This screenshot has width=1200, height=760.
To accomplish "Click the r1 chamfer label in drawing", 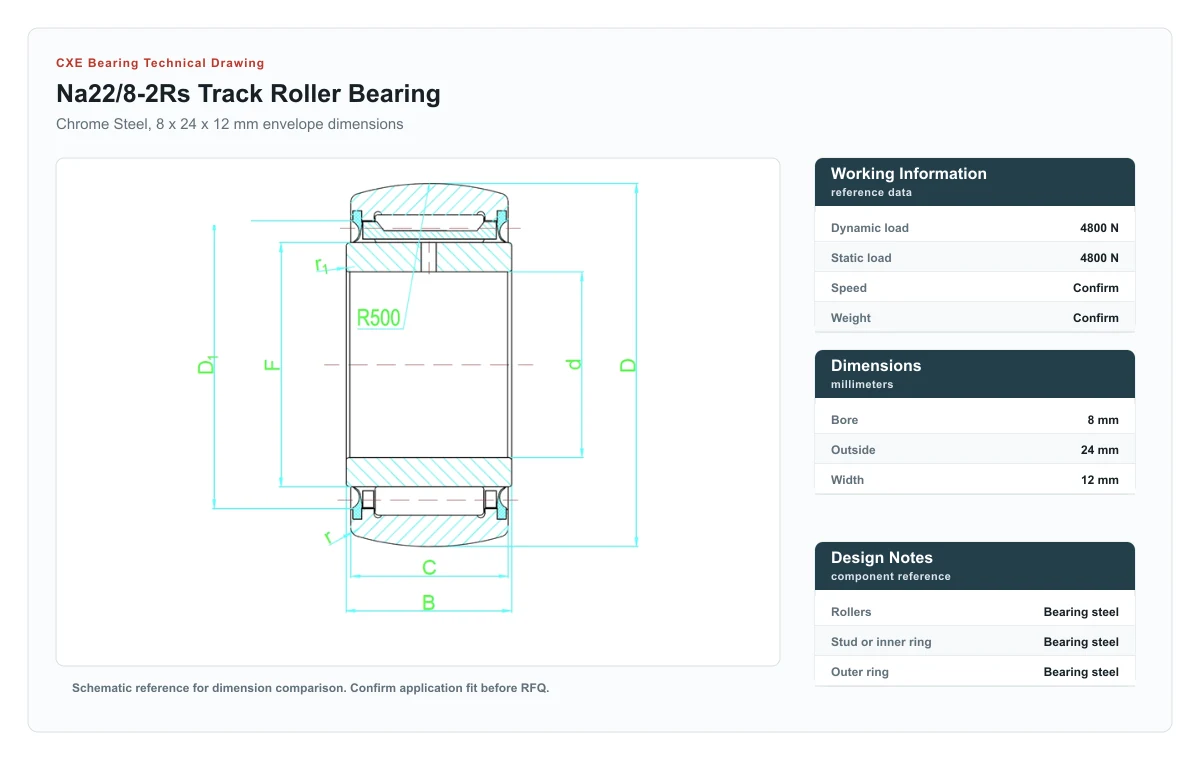I will coord(321,265).
